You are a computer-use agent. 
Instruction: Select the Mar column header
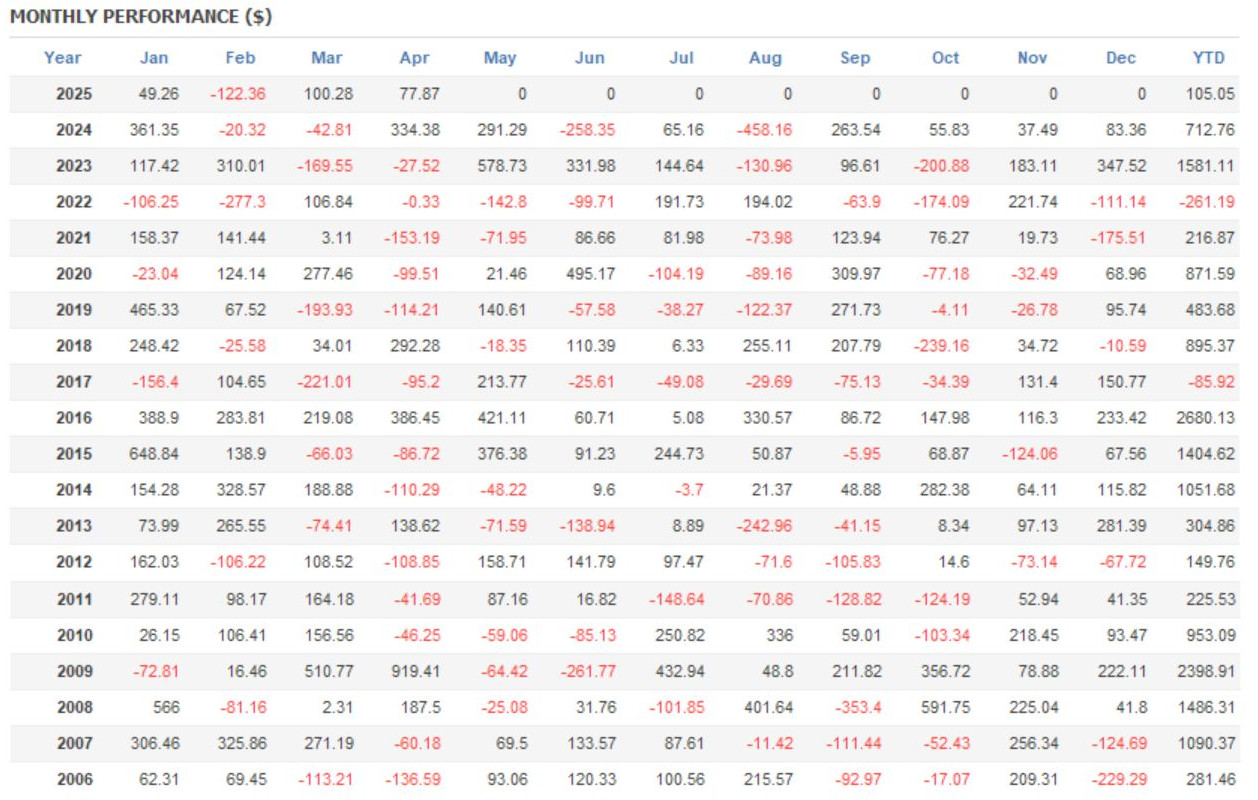point(327,58)
